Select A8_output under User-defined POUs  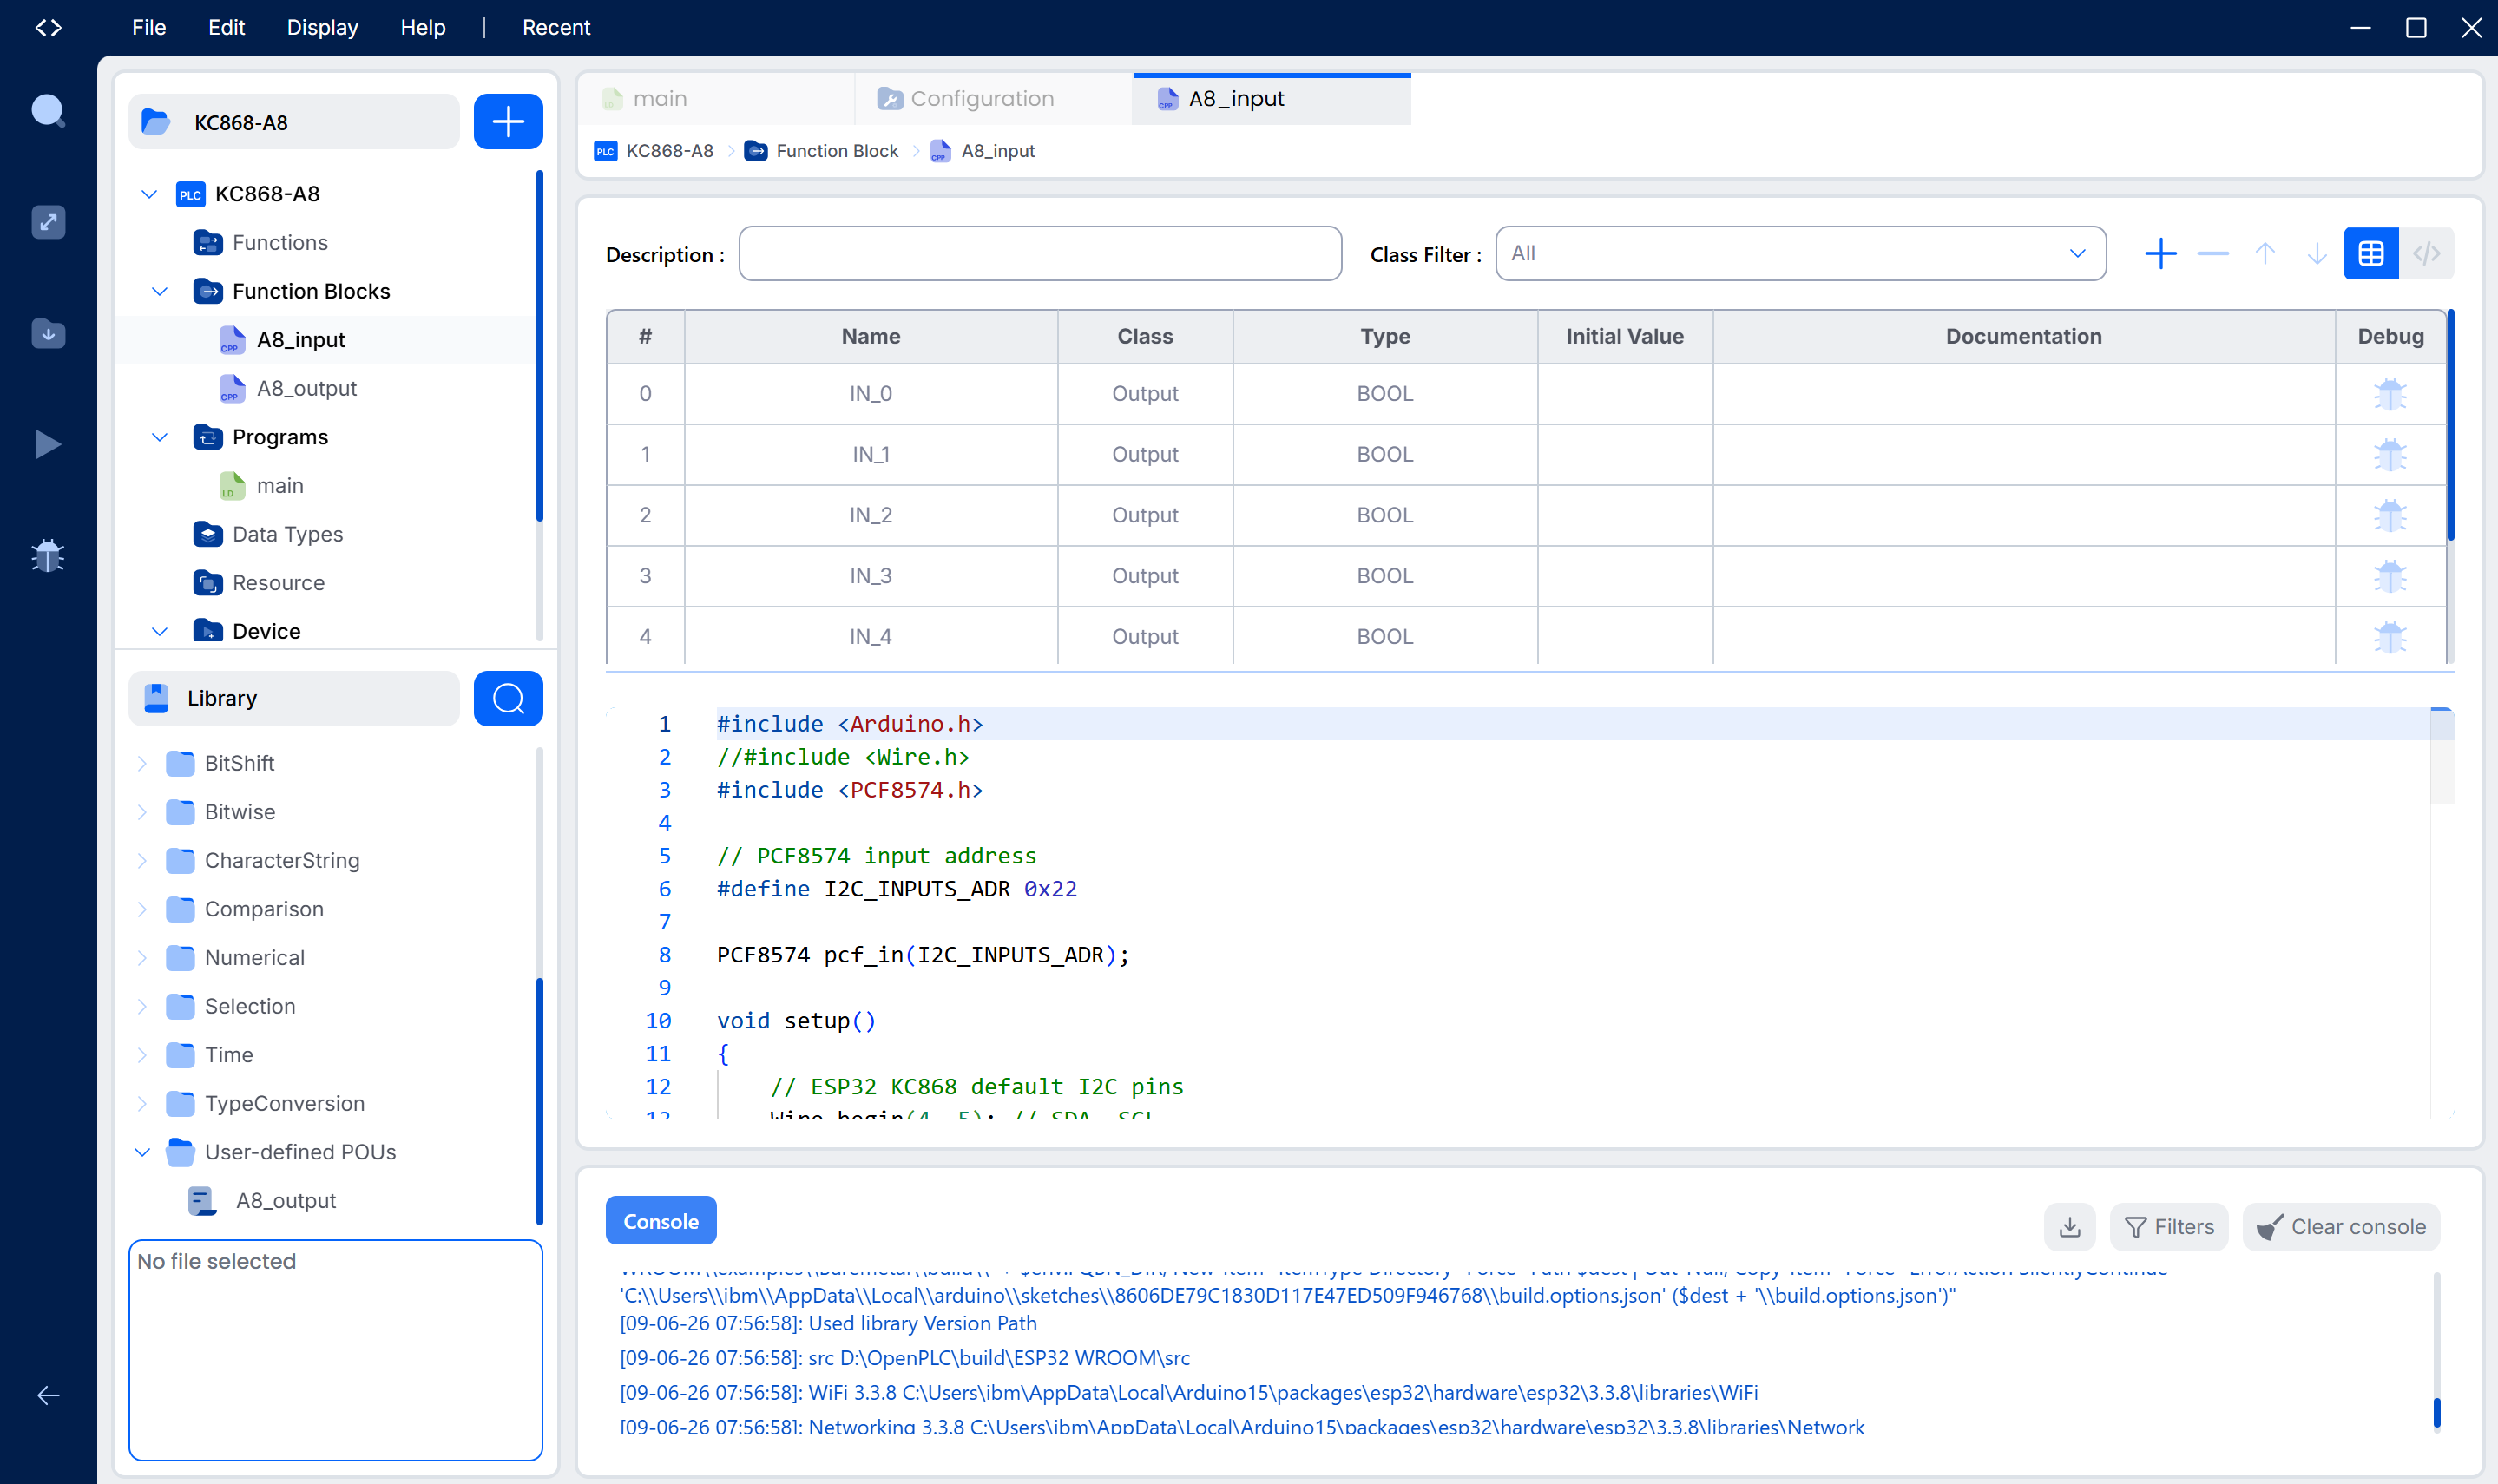point(285,1201)
